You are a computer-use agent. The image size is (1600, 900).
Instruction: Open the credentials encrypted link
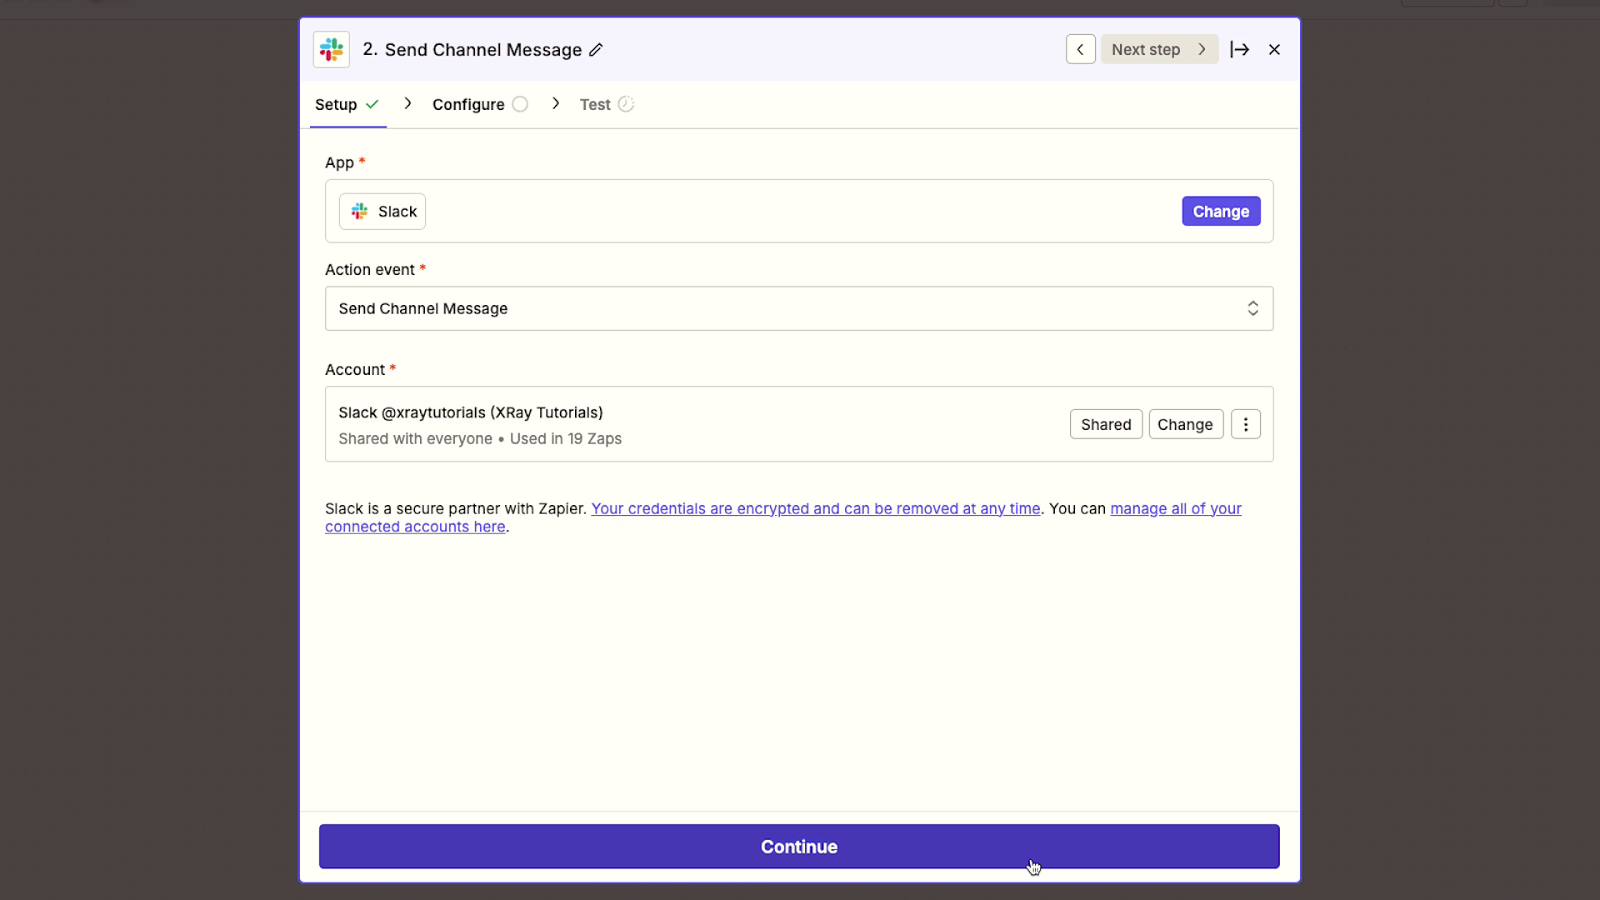(815, 508)
